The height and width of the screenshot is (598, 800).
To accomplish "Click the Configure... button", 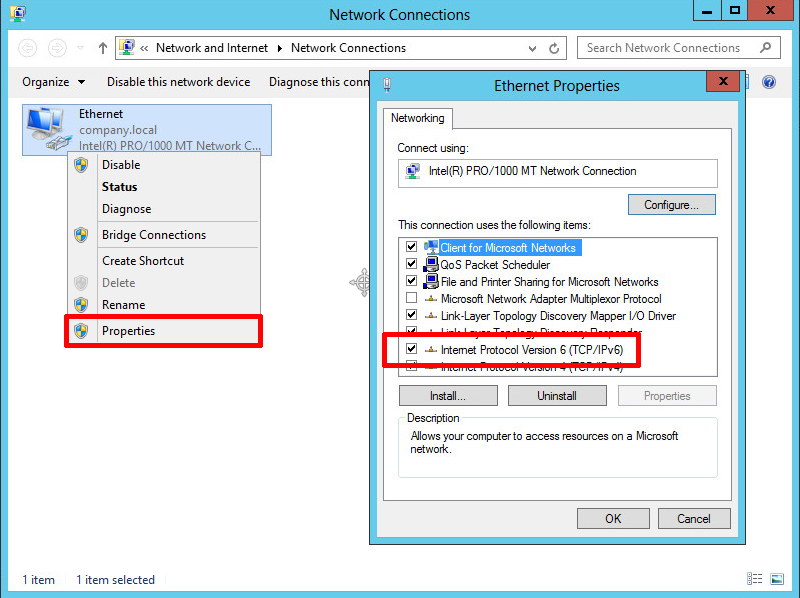I will click(671, 205).
